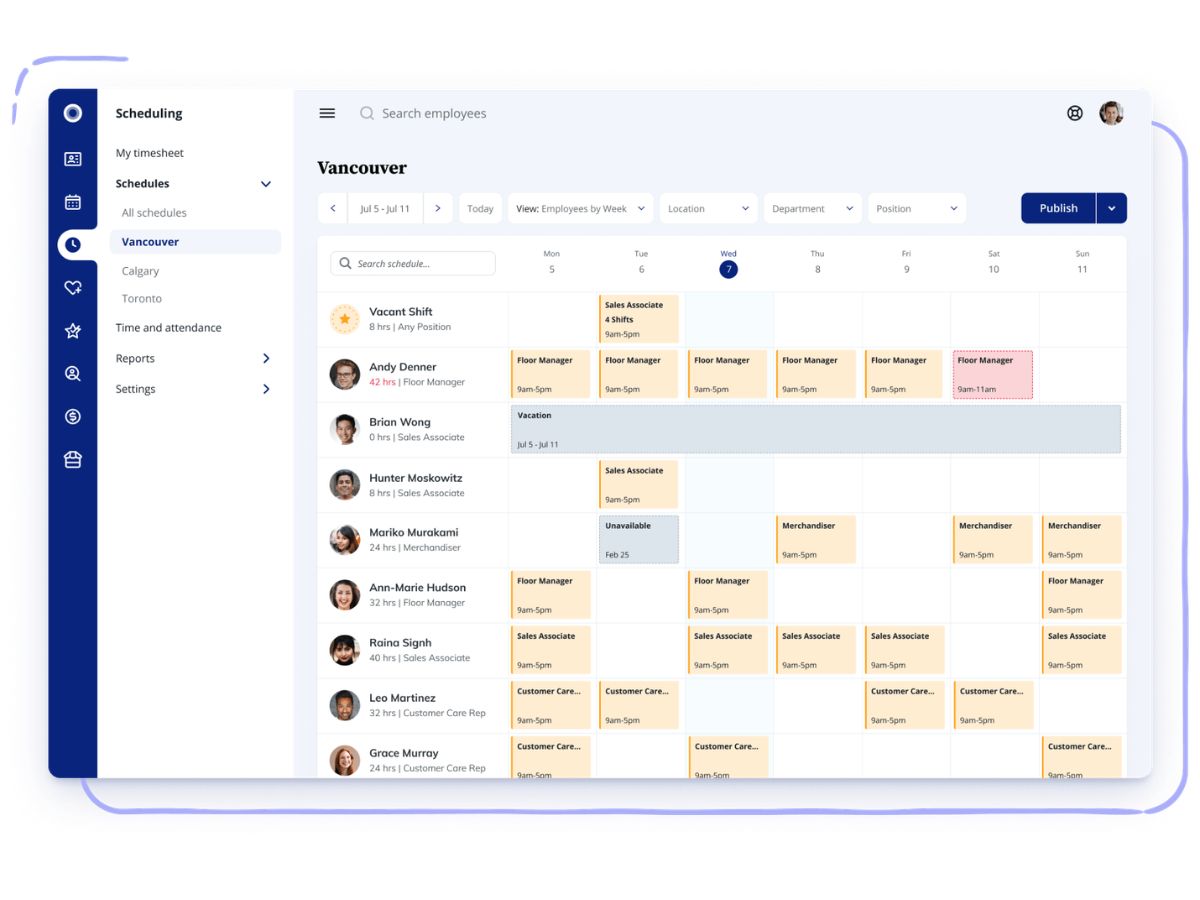The width and height of the screenshot is (1200, 900).
Task: Open the dollar payroll sidebar icon
Action: click(73, 417)
